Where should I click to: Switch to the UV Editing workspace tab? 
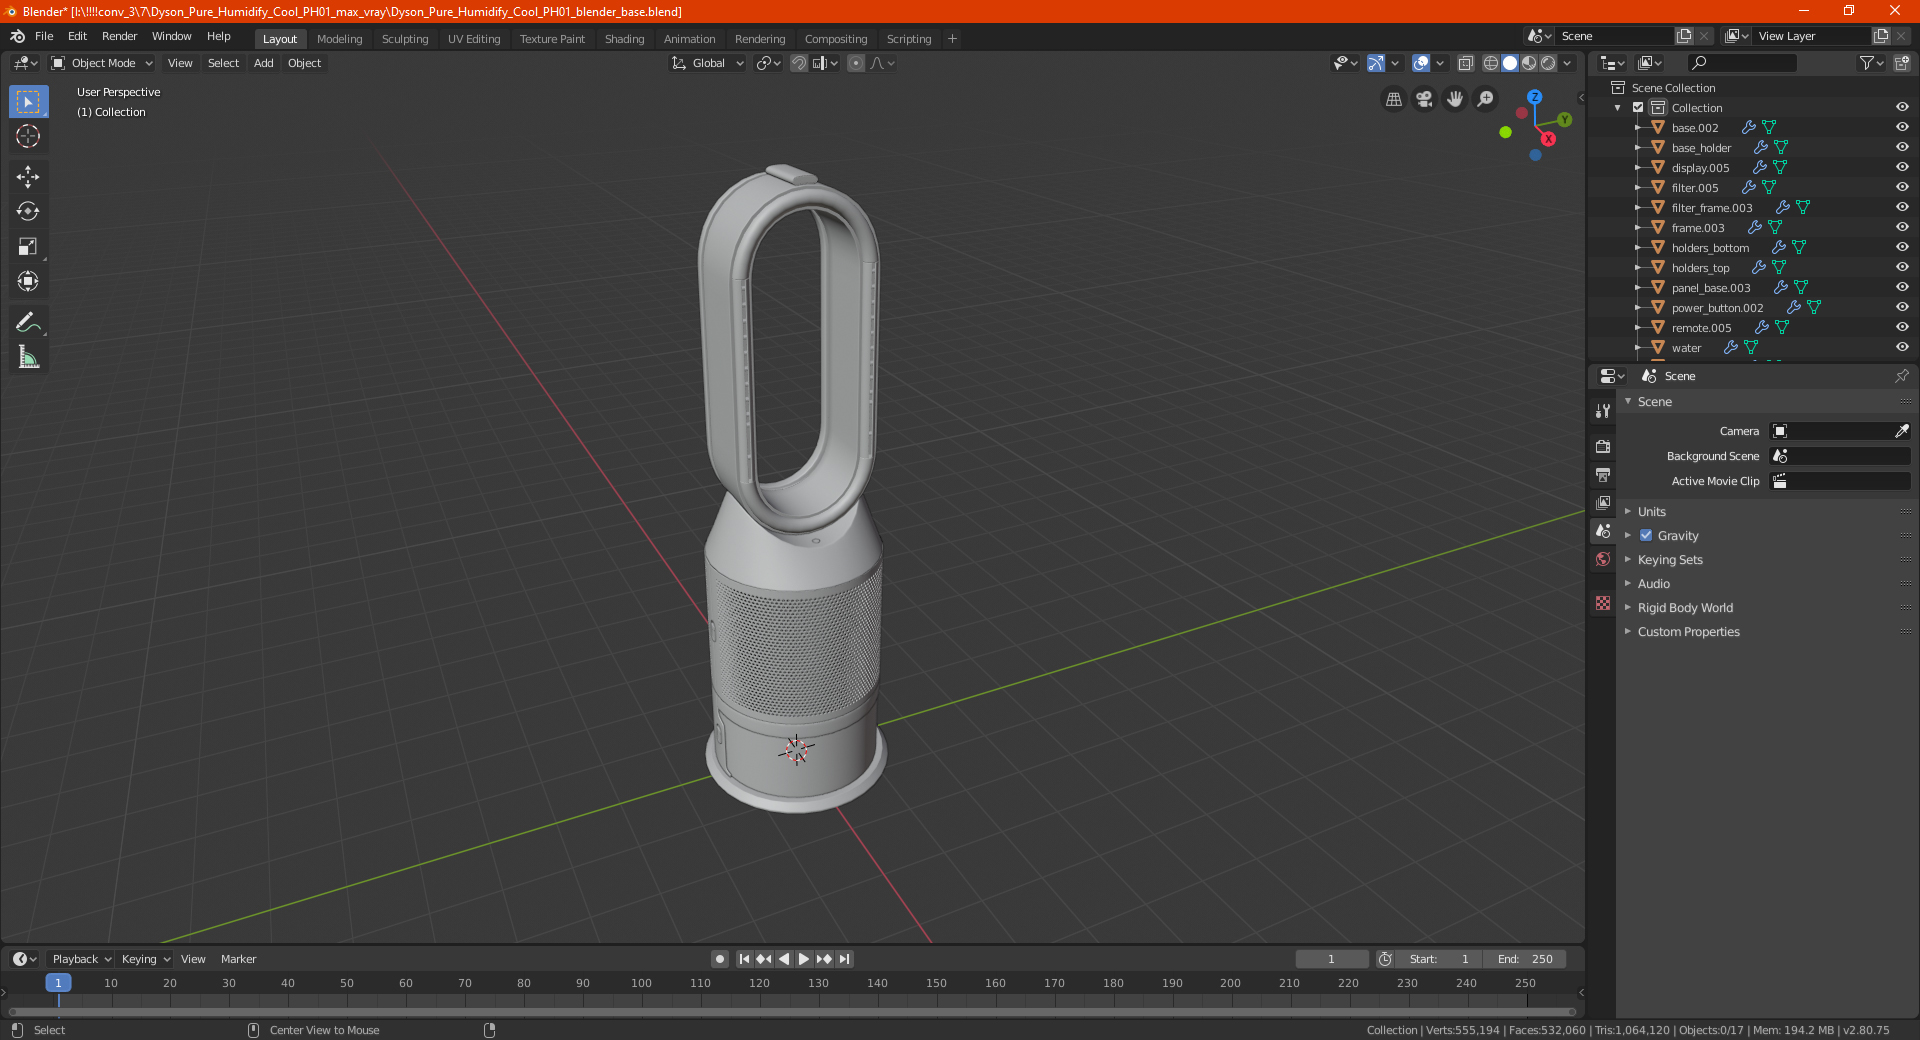[x=474, y=39]
